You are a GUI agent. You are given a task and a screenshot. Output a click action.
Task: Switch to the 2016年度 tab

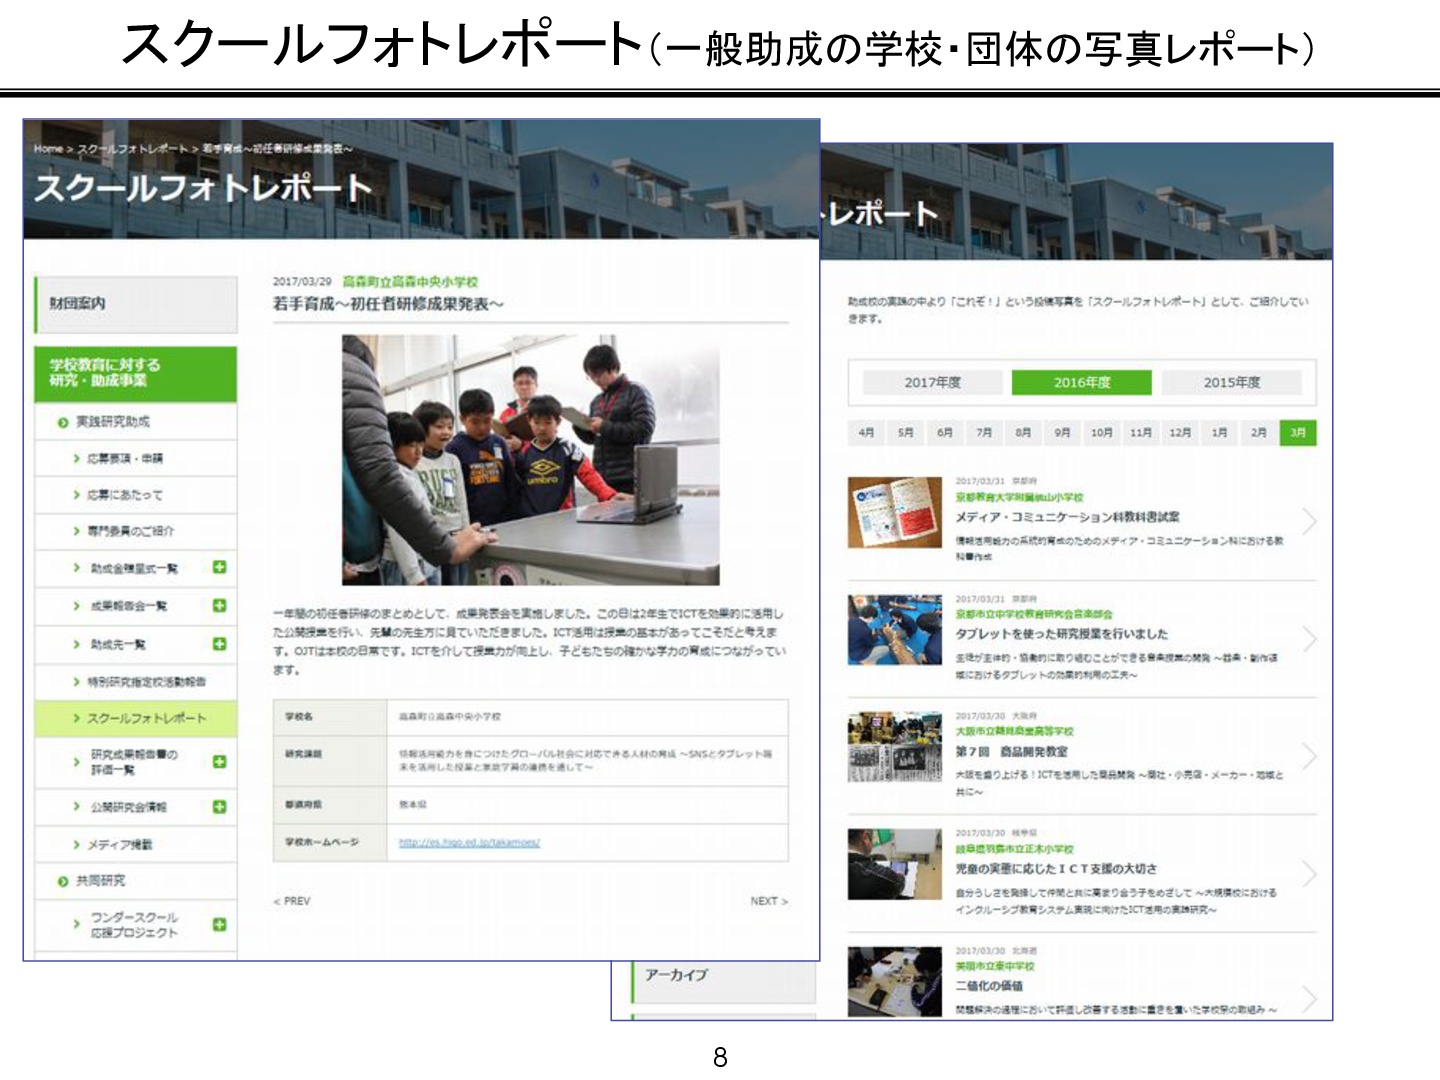[1082, 383]
